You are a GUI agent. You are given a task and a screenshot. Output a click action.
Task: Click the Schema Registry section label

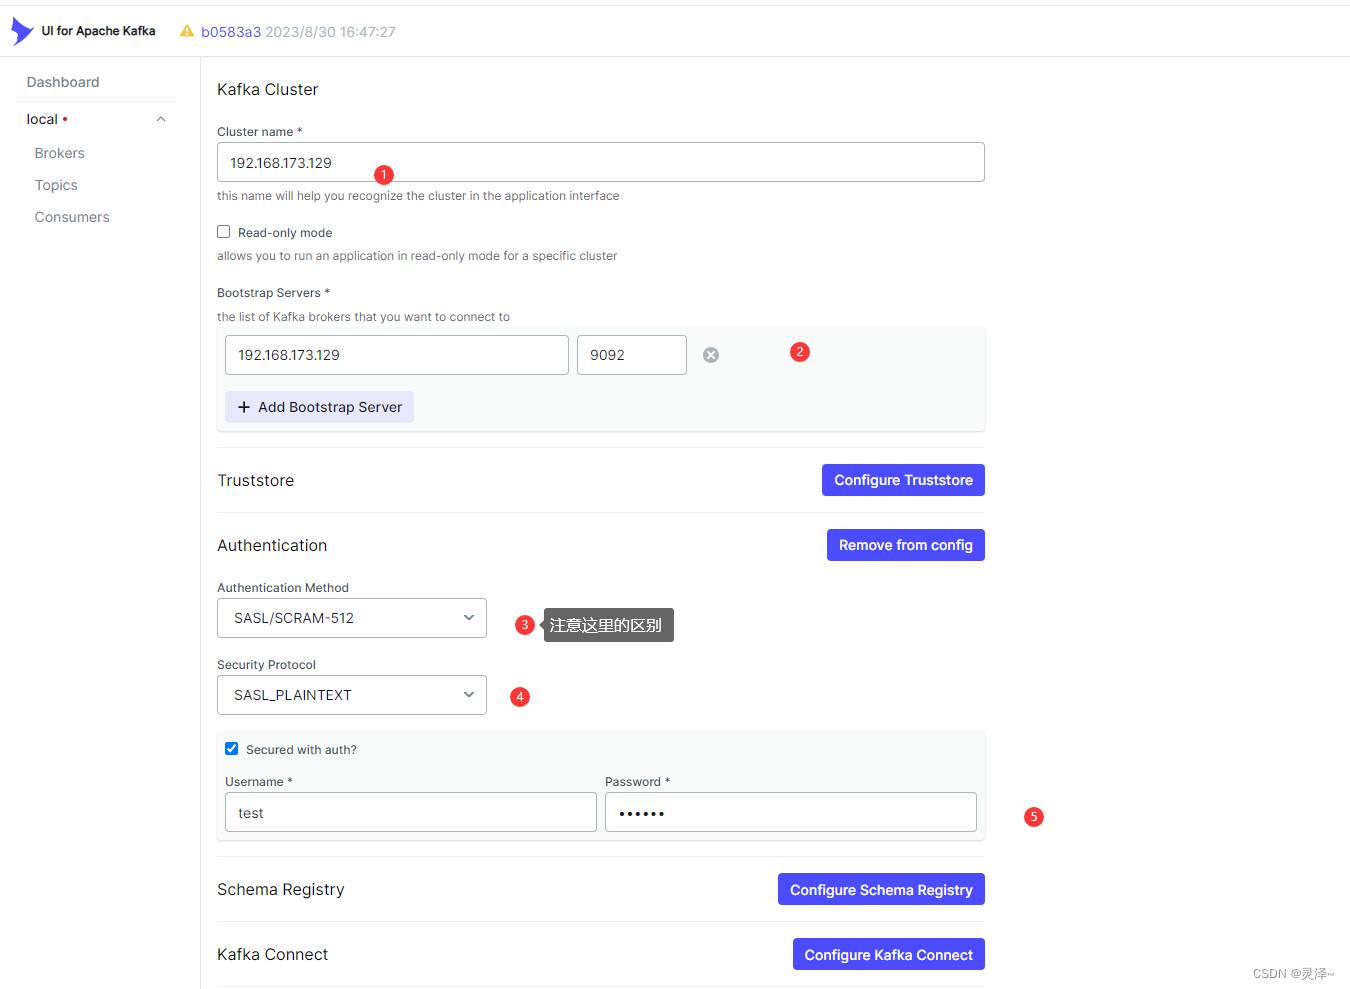(281, 889)
